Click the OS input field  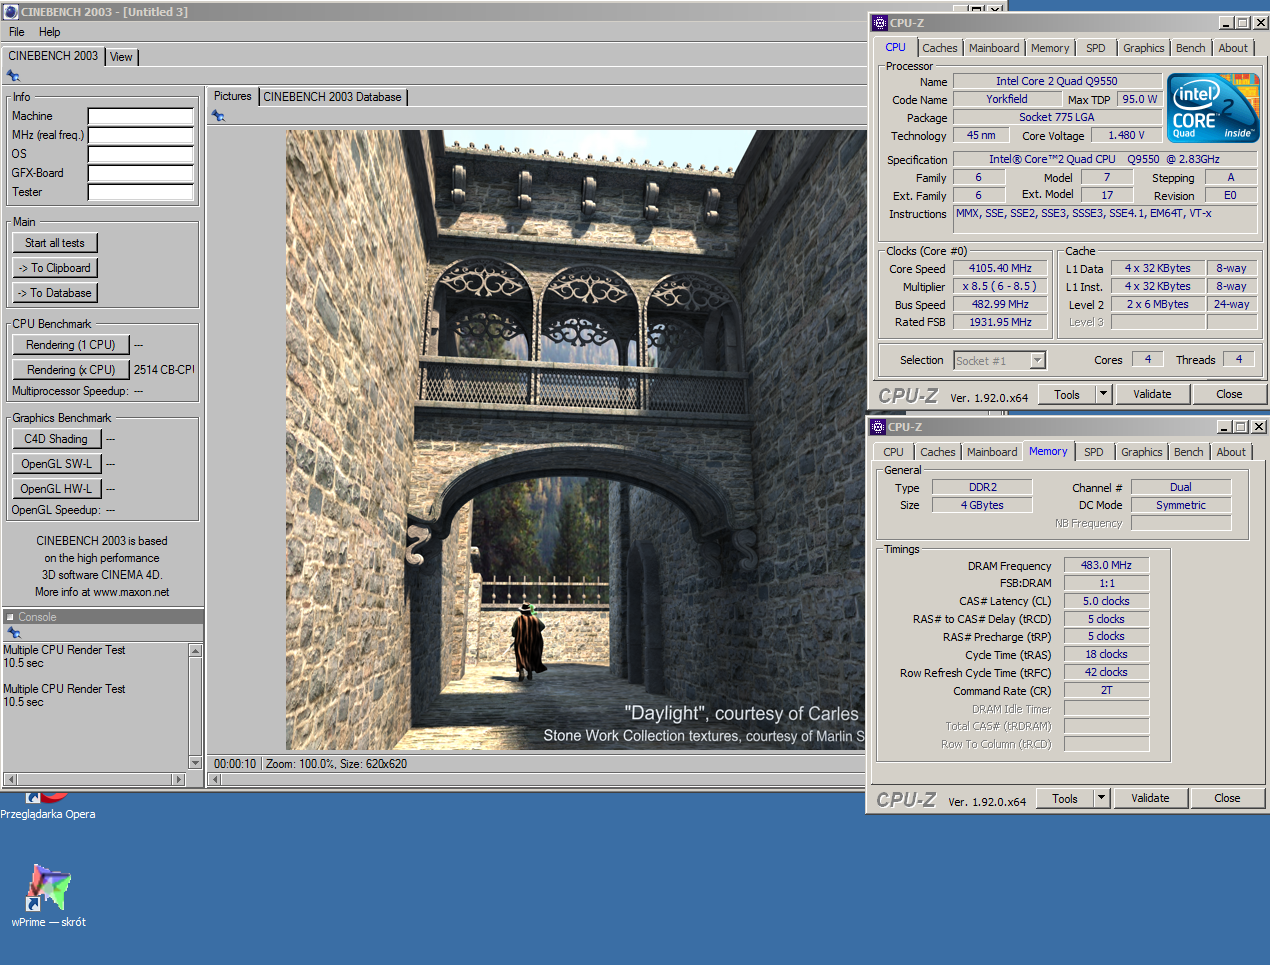pyautogui.click(x=141, y=154)
